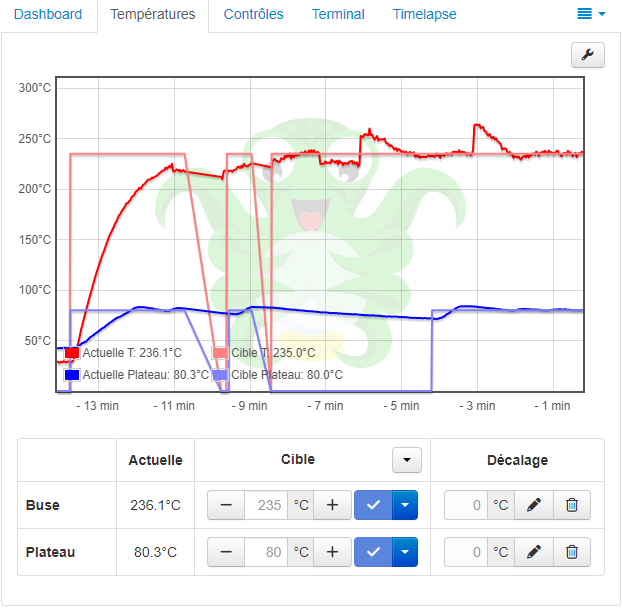
Task: Click the Cible Plateau: 80.0°C legend text
Action: pyautogui.click(x=287, y=375)
